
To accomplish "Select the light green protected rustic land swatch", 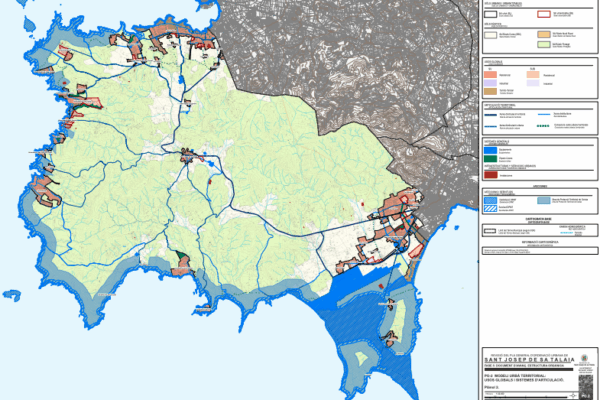I will [544, 44].
